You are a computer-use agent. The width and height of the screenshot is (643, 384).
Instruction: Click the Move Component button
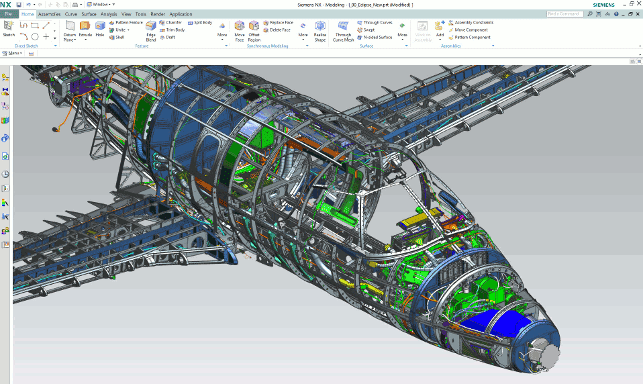point(468,30)
